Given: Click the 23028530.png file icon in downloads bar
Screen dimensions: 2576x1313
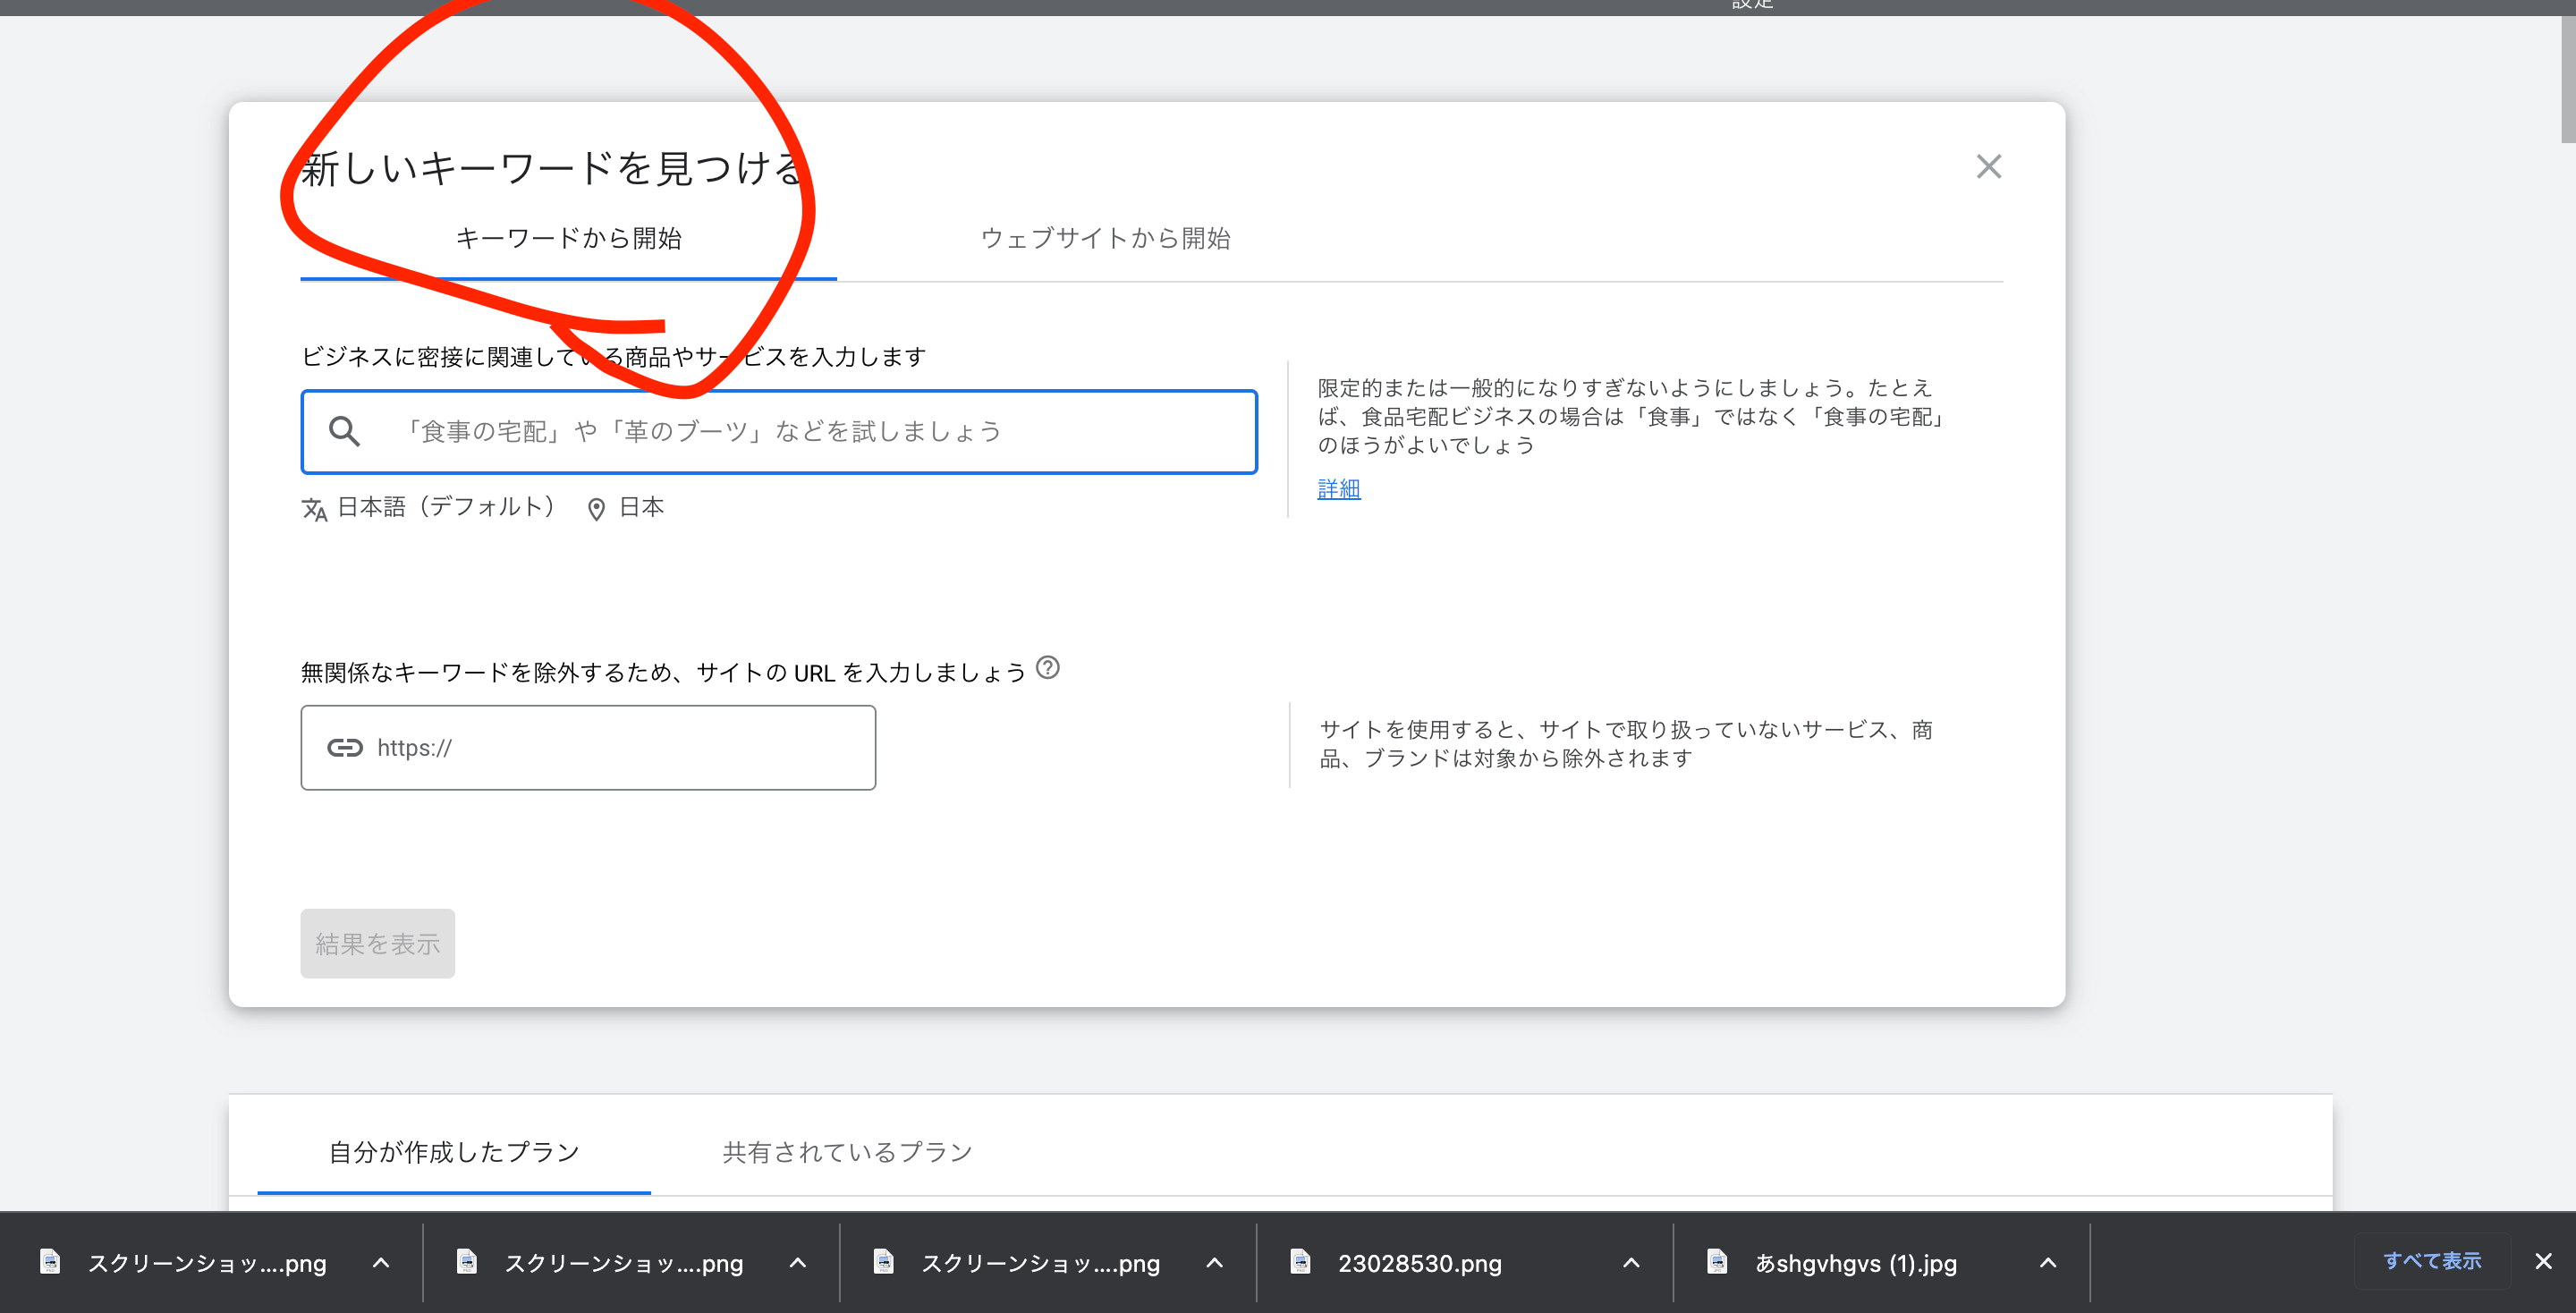Looking at the screenshot, I should pyautogui.click(x=1300, y=1262).
